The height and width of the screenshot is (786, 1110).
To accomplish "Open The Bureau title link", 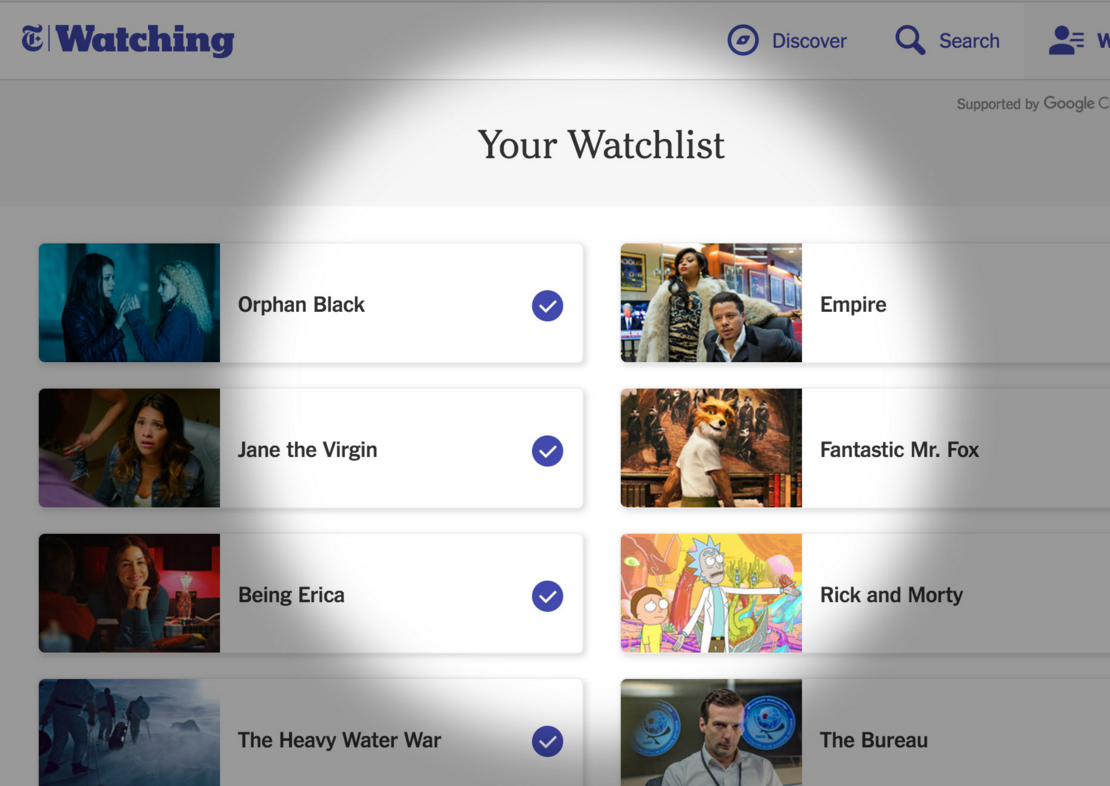I will [874, 740].
